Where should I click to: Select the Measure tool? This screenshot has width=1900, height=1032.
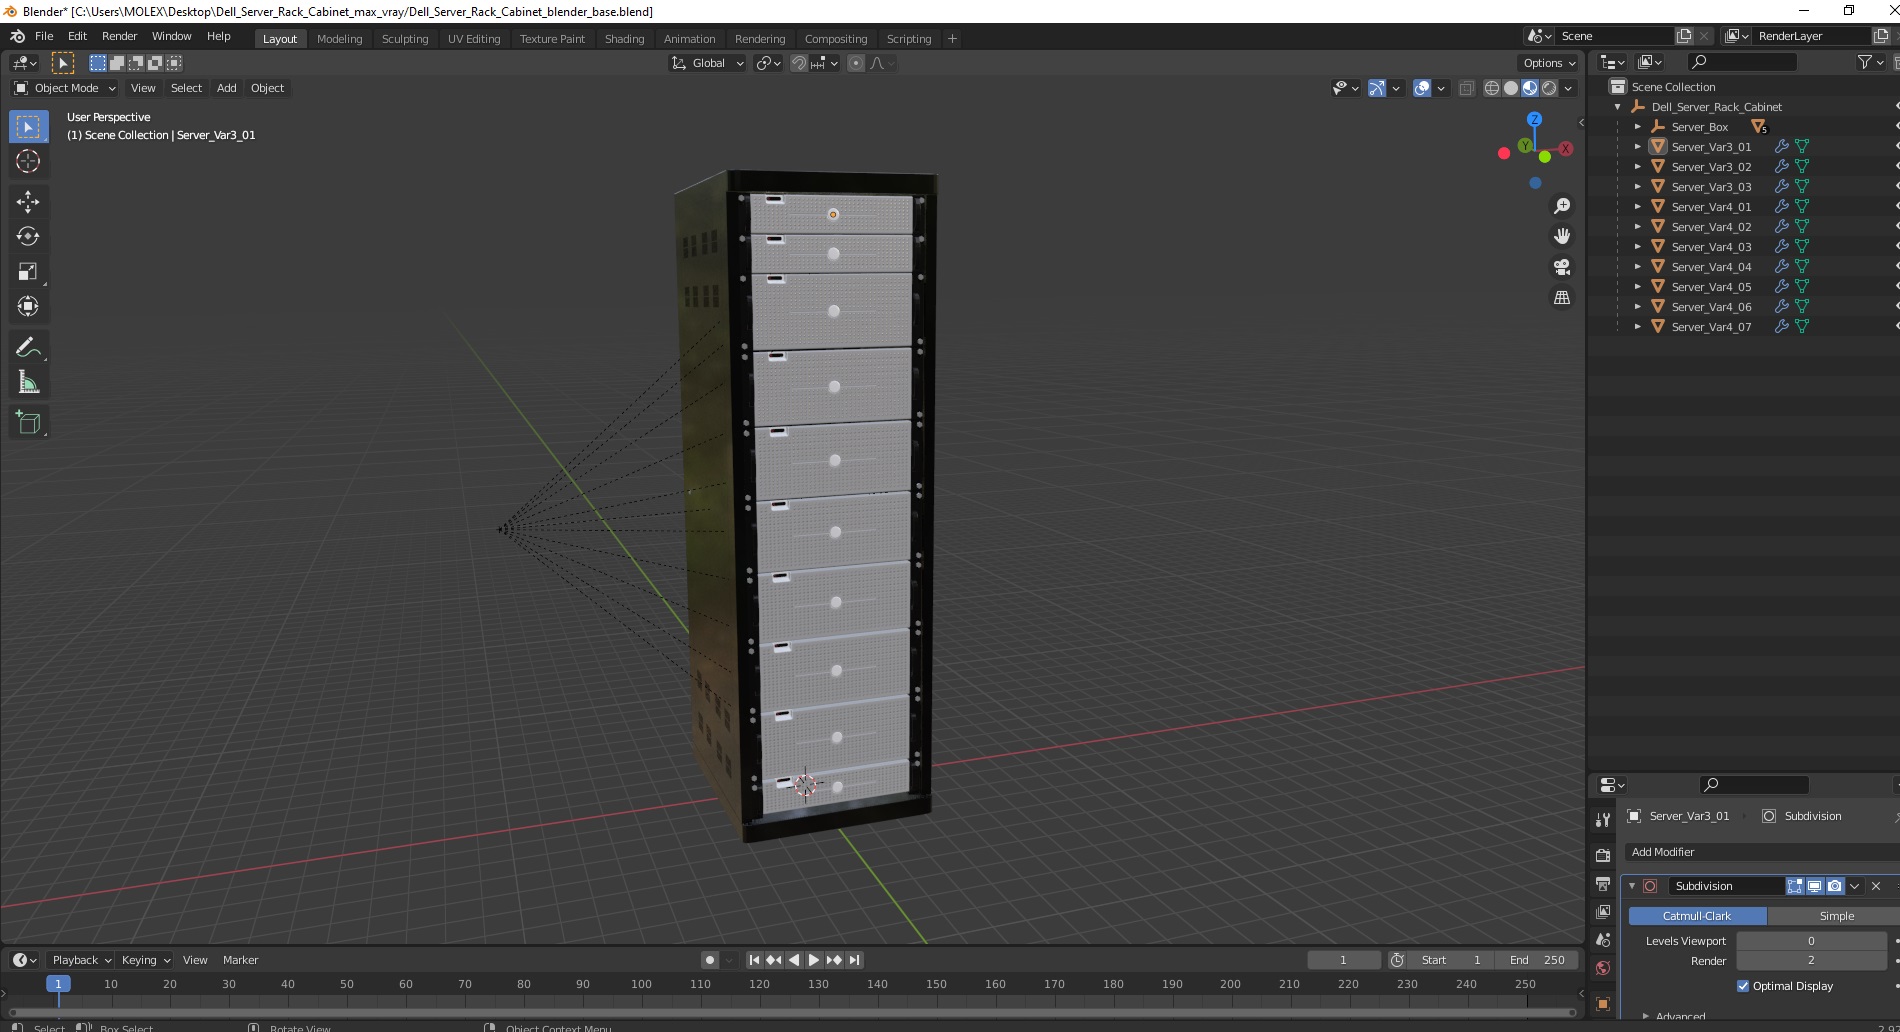(28, 382)
